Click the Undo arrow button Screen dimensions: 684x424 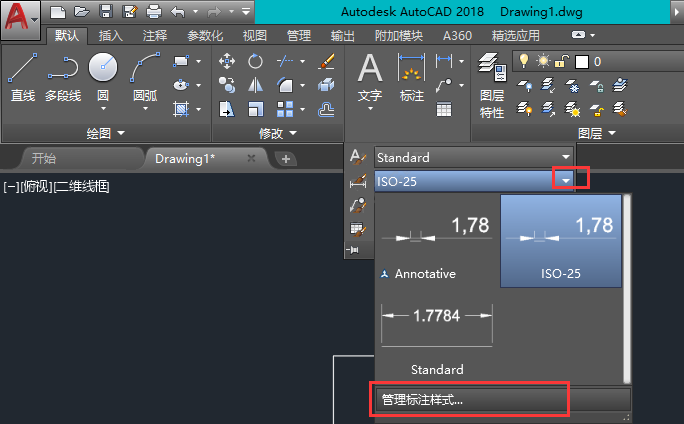click(178, 12)
